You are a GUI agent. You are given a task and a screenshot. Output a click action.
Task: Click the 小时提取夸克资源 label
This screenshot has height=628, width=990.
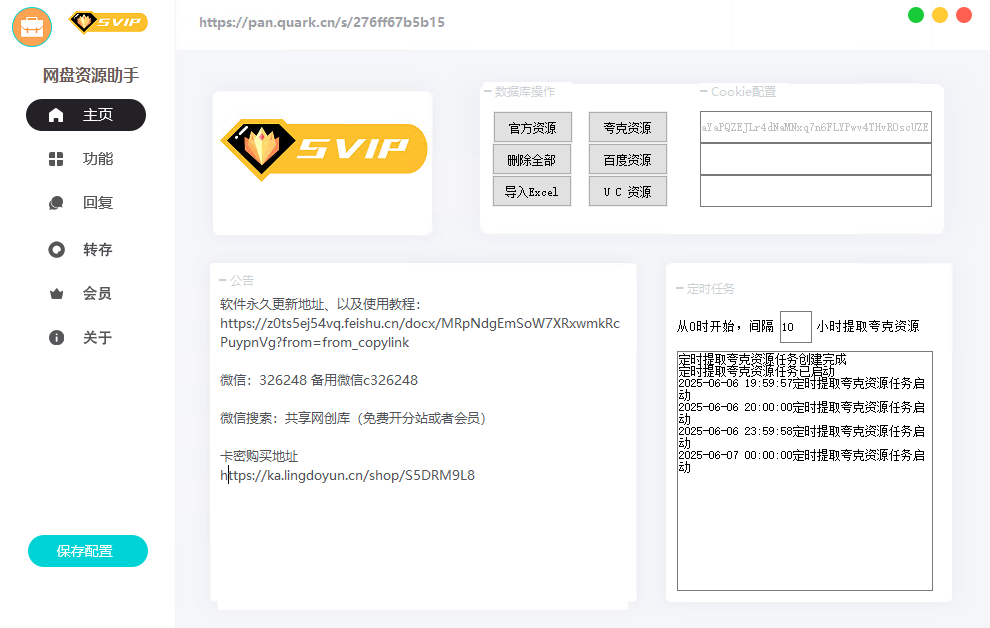[x=868, y=326]
